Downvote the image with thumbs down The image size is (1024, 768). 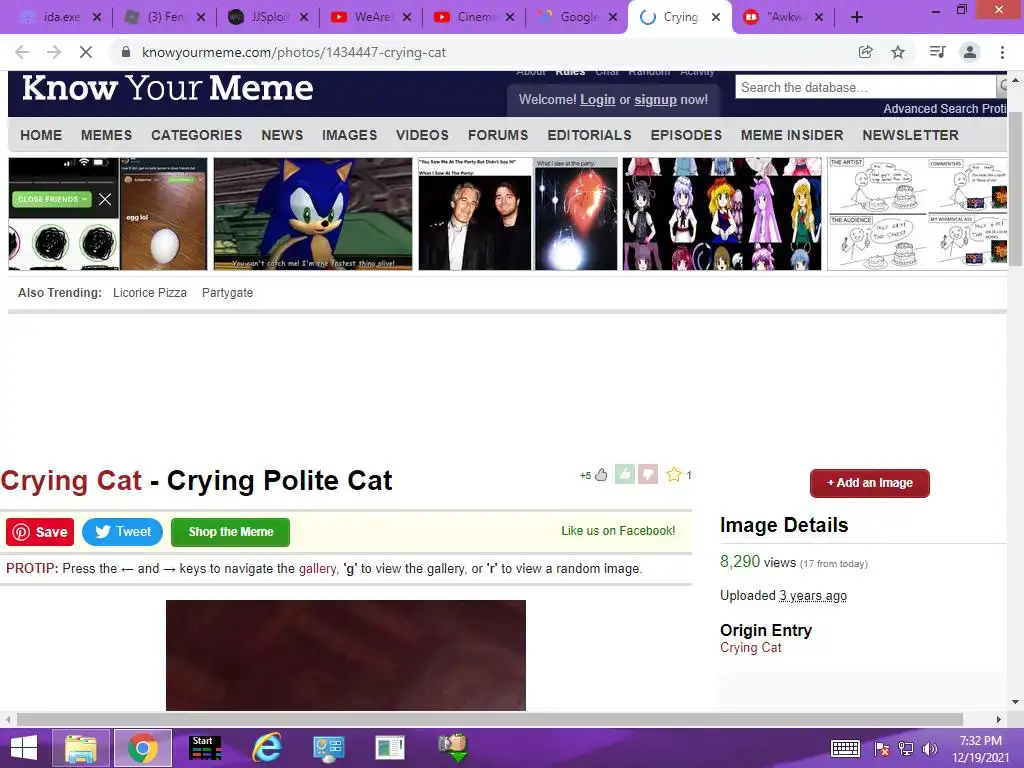[x=648, y=475]
